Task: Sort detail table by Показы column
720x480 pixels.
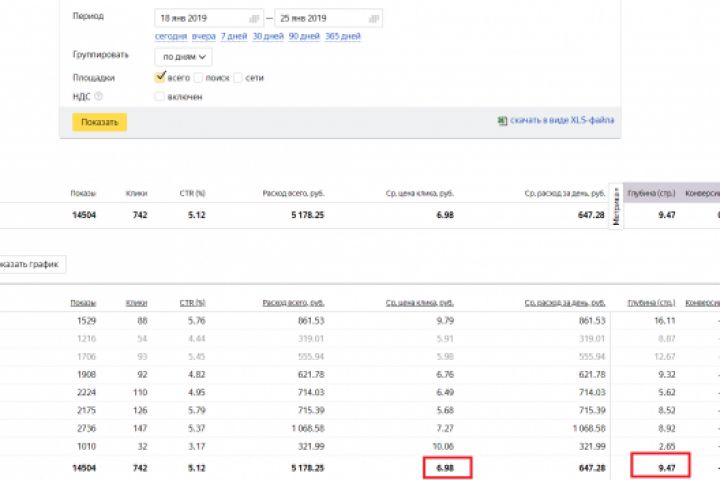Action: [83, 303]
